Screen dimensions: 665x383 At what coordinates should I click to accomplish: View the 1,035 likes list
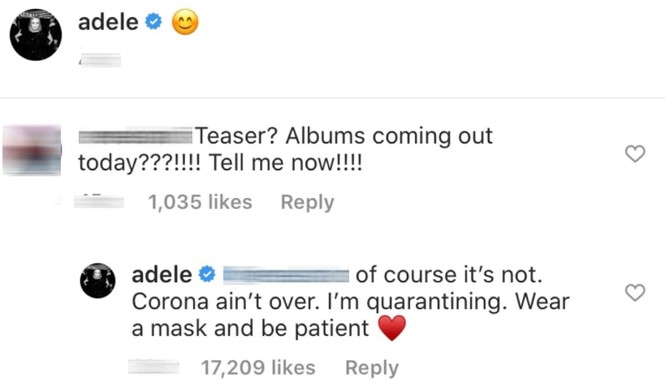(200, 202)
